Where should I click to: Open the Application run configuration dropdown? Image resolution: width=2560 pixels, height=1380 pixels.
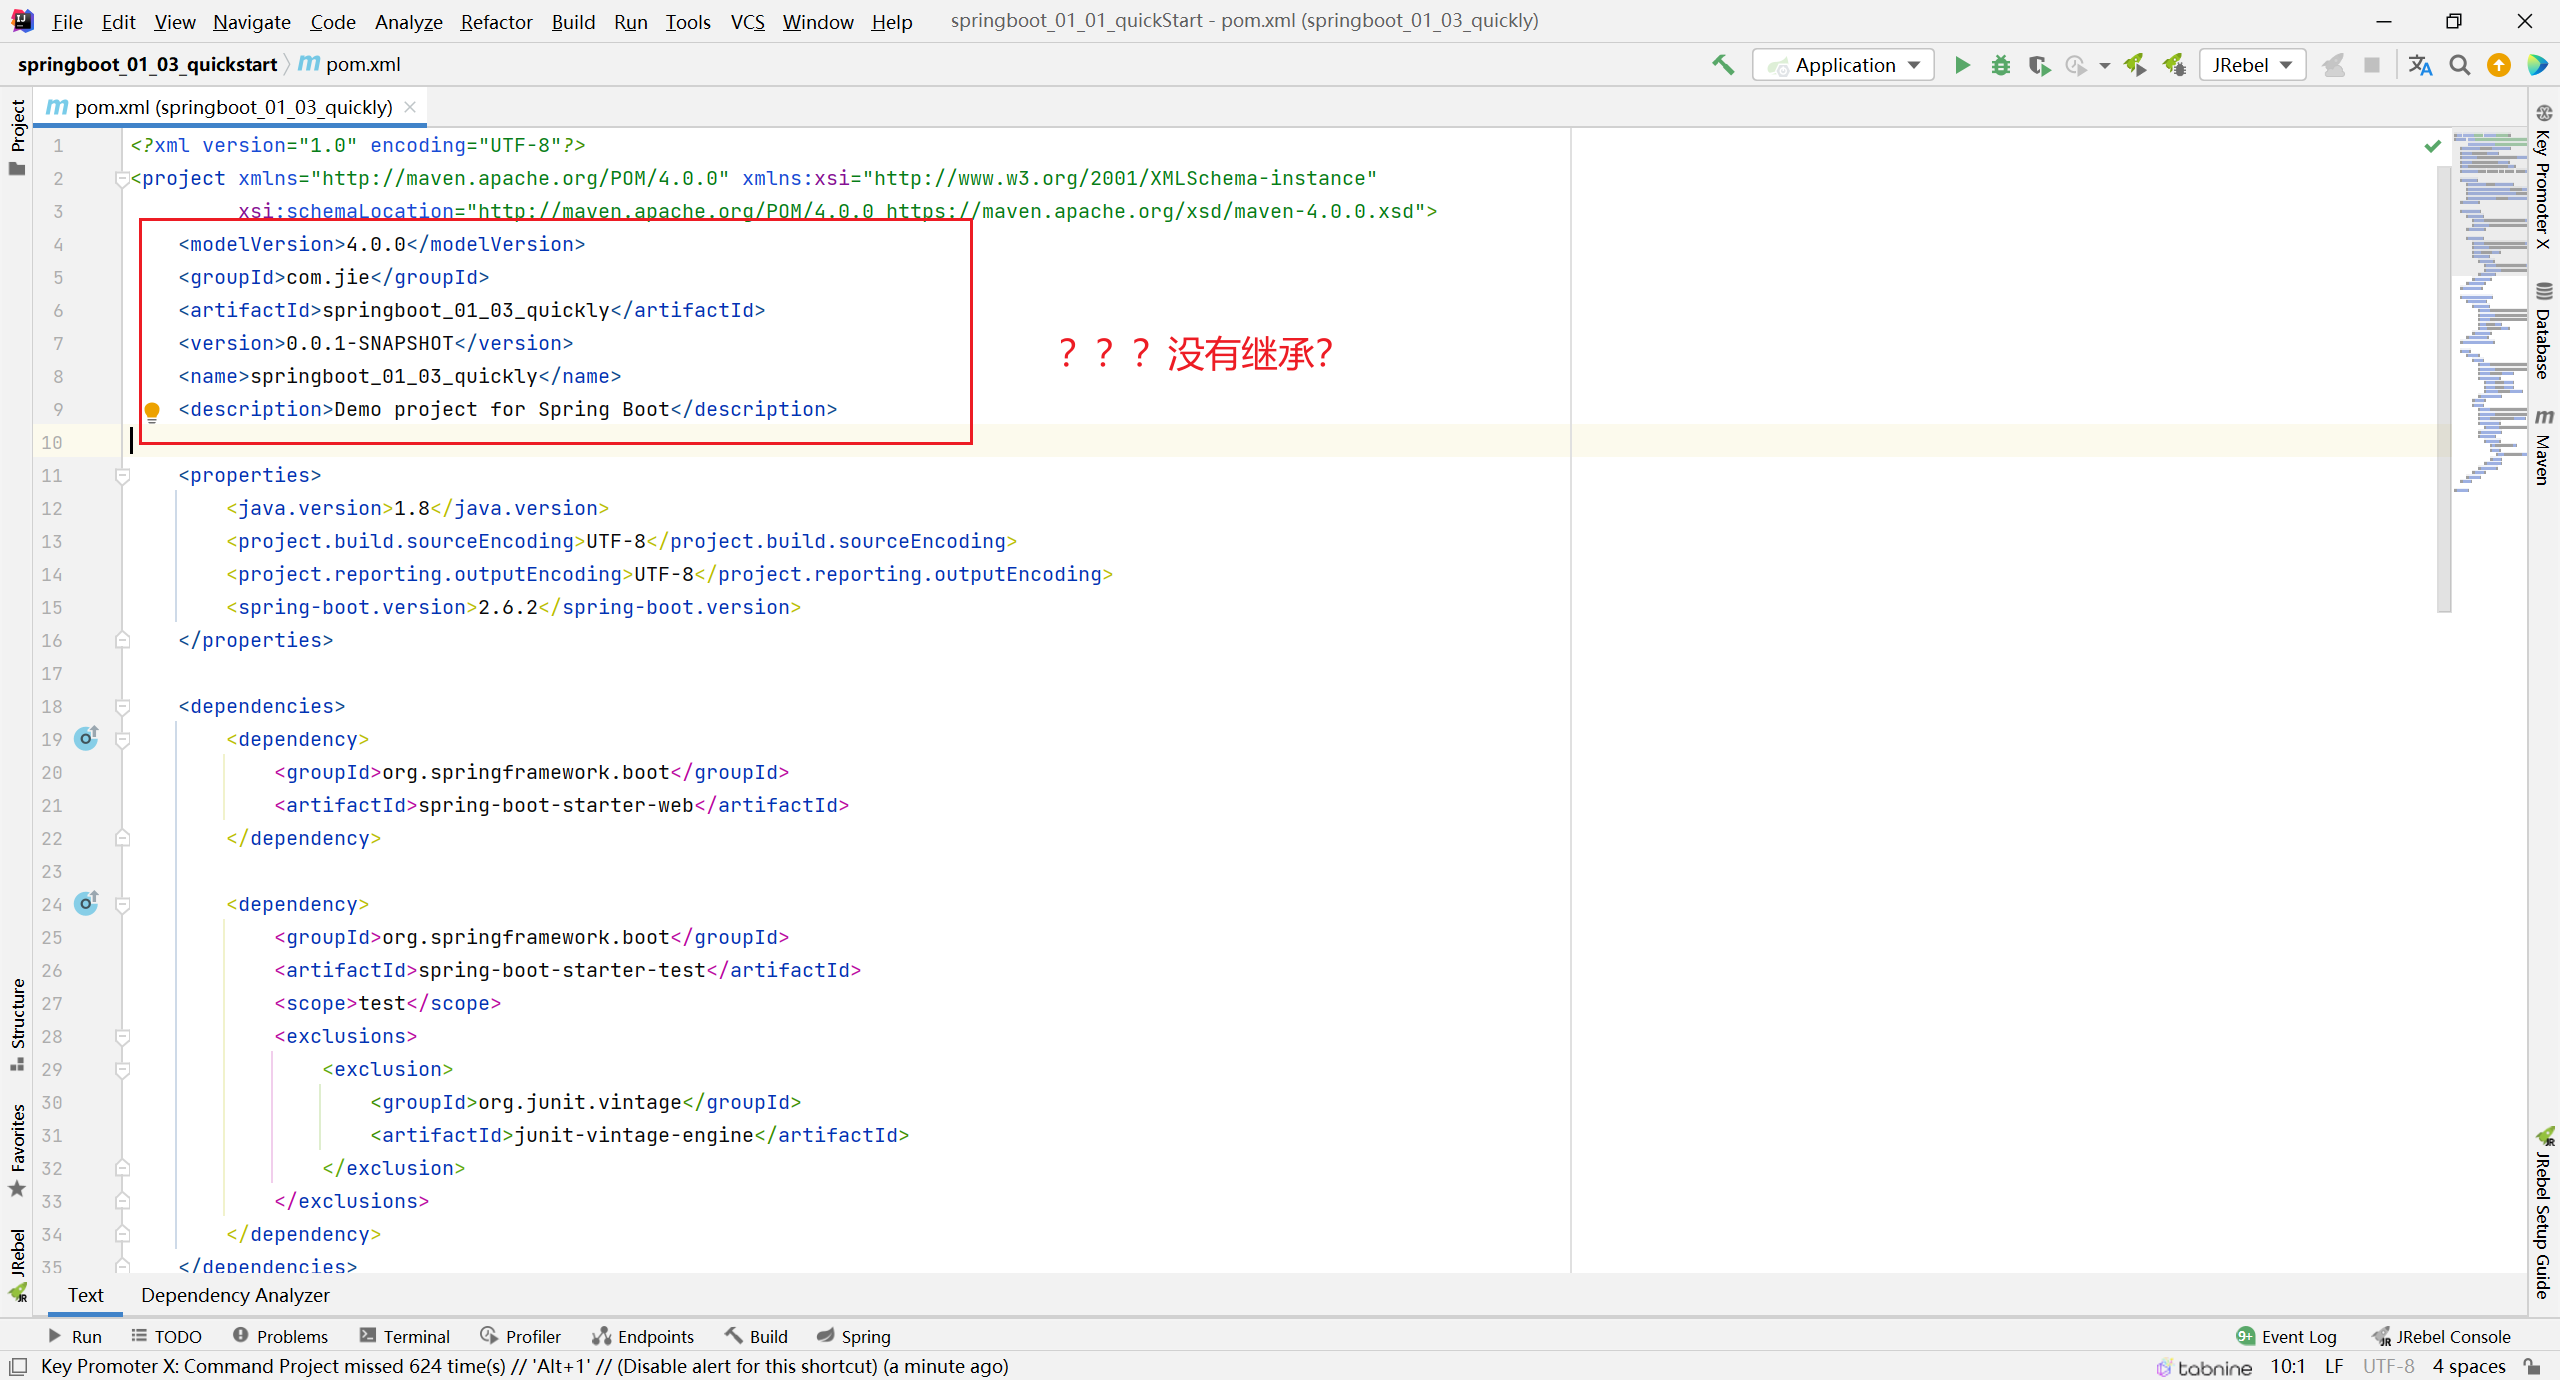click(1843, 64)
